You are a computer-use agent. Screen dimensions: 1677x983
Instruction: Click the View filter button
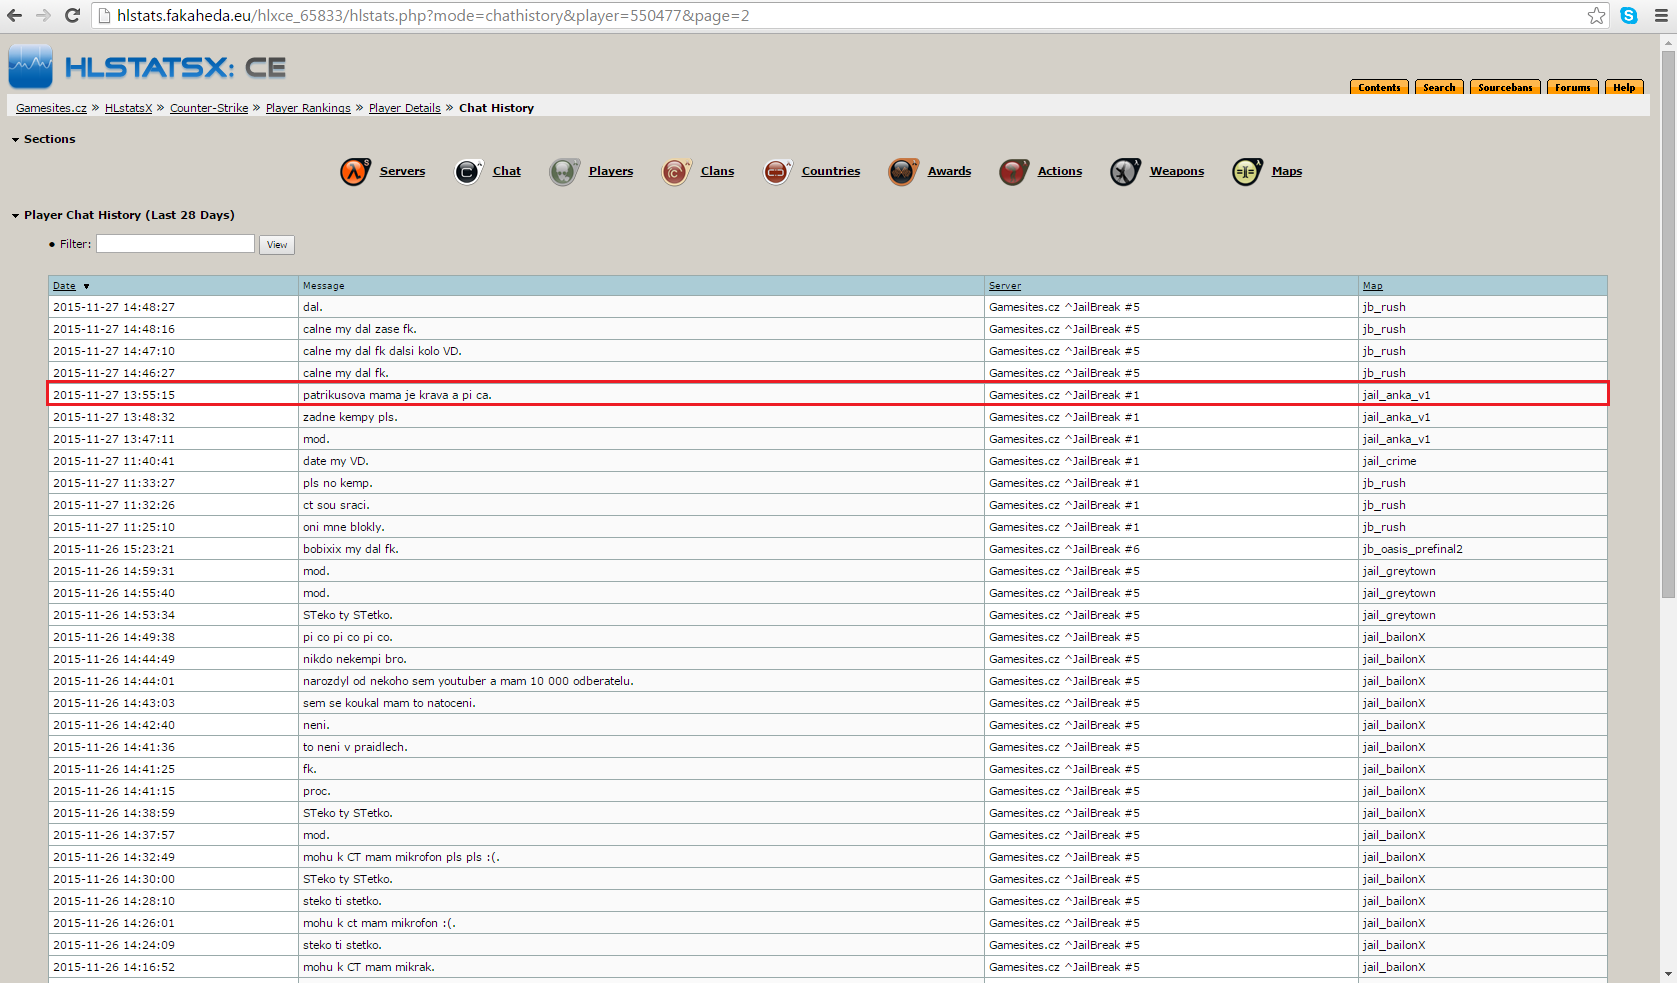[277, 245]
